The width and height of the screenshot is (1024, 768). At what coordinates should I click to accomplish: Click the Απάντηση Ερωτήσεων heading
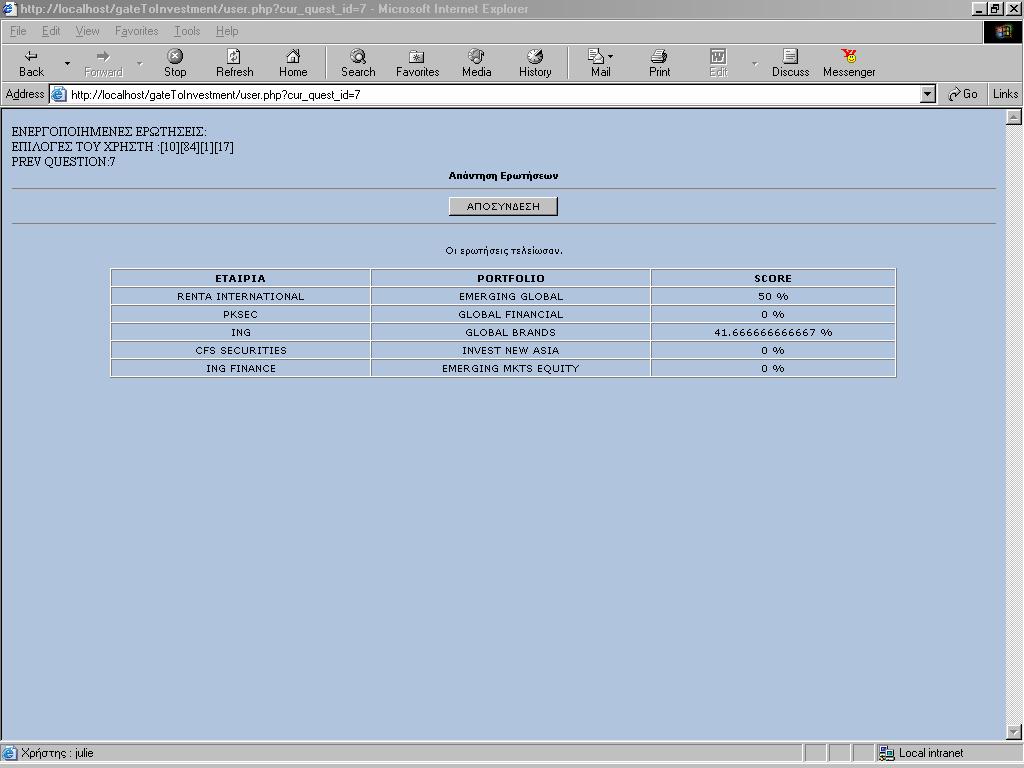coord(503,175)
